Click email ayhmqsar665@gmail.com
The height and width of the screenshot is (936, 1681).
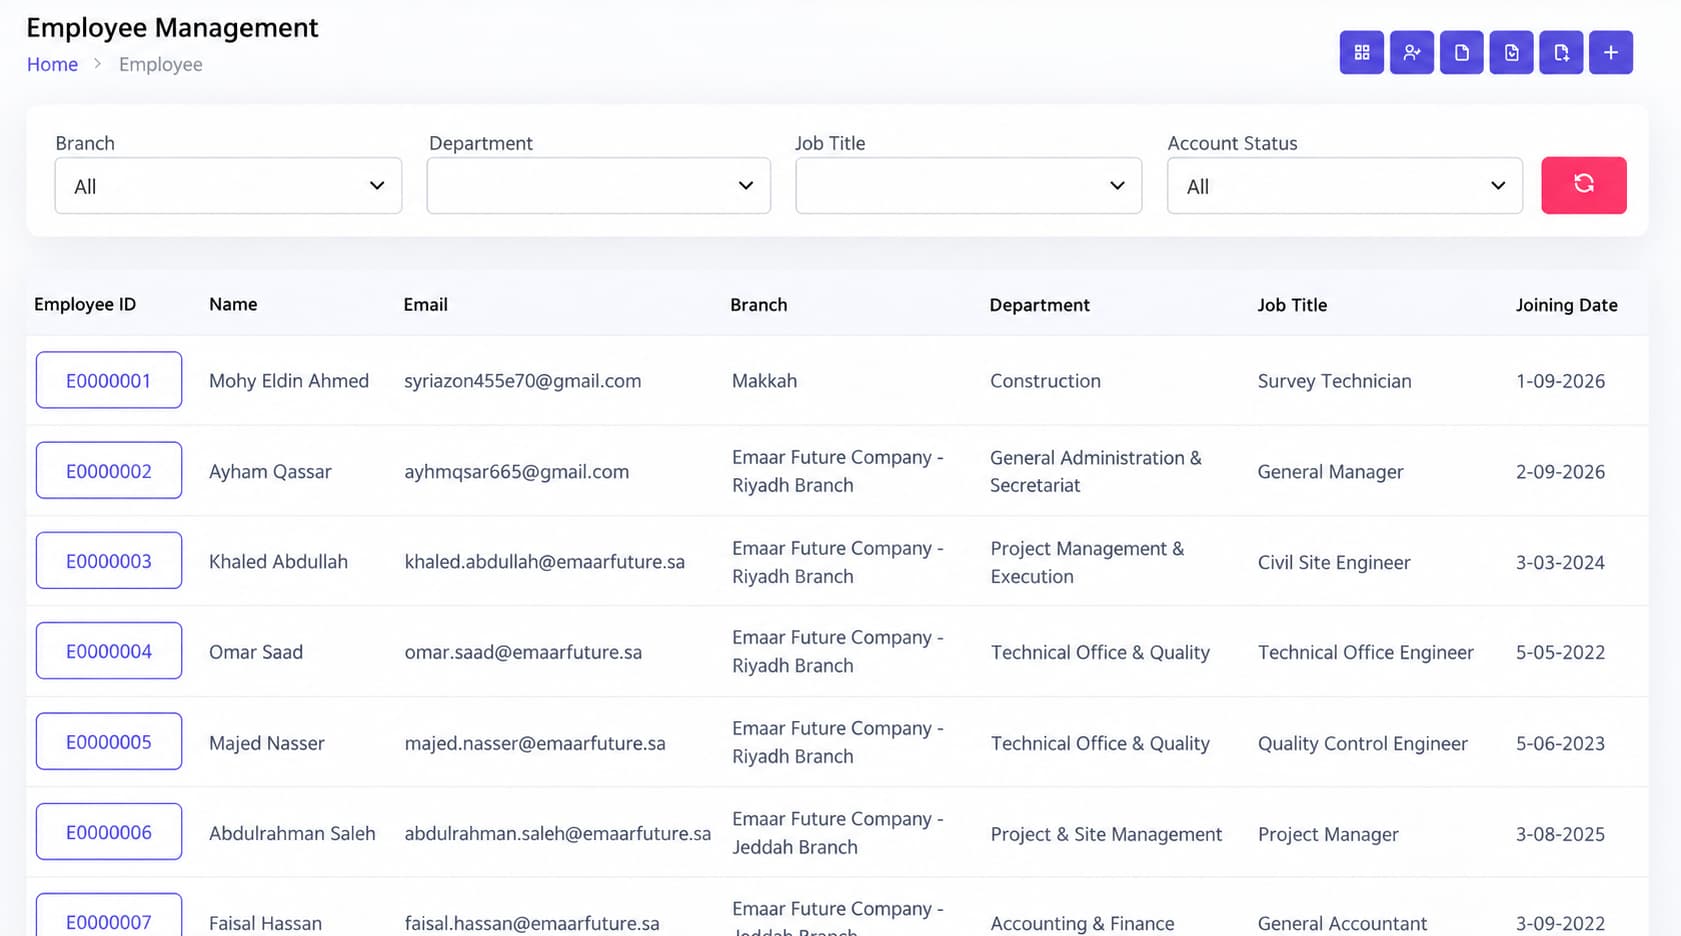pos(516,472)
